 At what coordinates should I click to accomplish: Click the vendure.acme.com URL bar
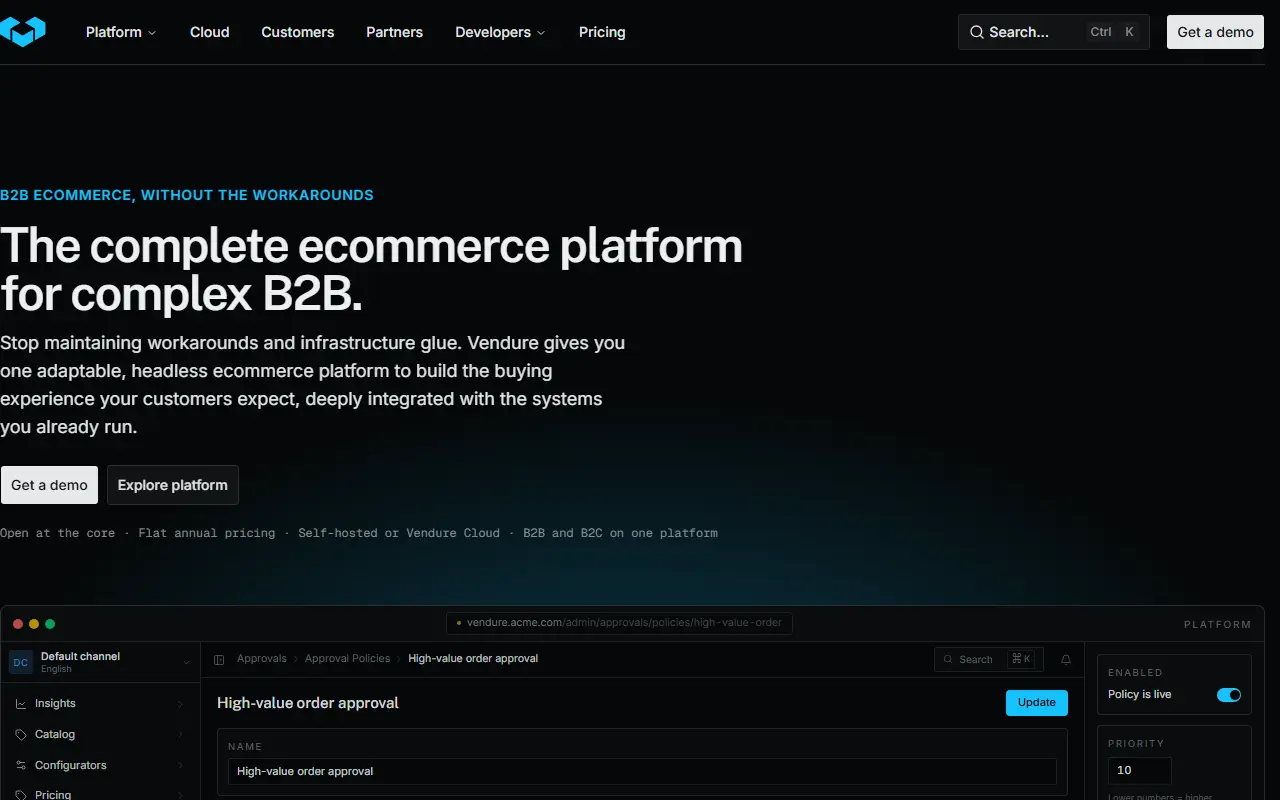tap(620, 623)
